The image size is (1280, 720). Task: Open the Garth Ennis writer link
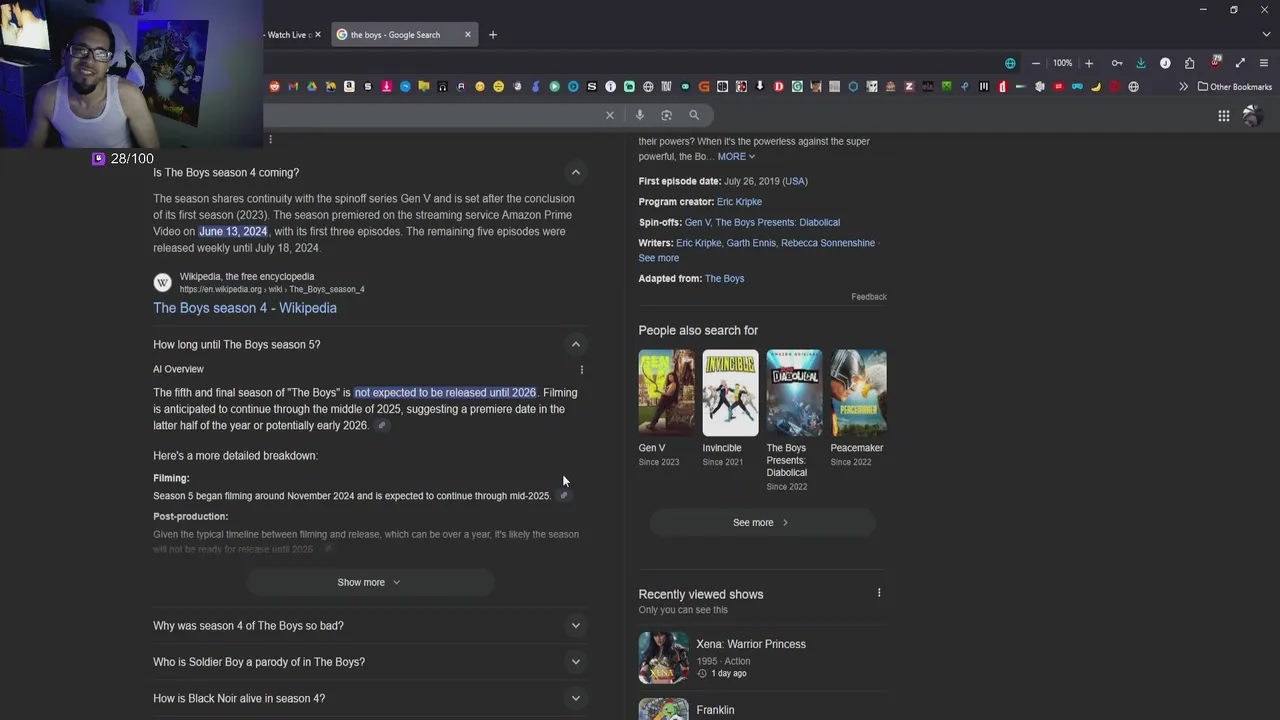[751, 243]
